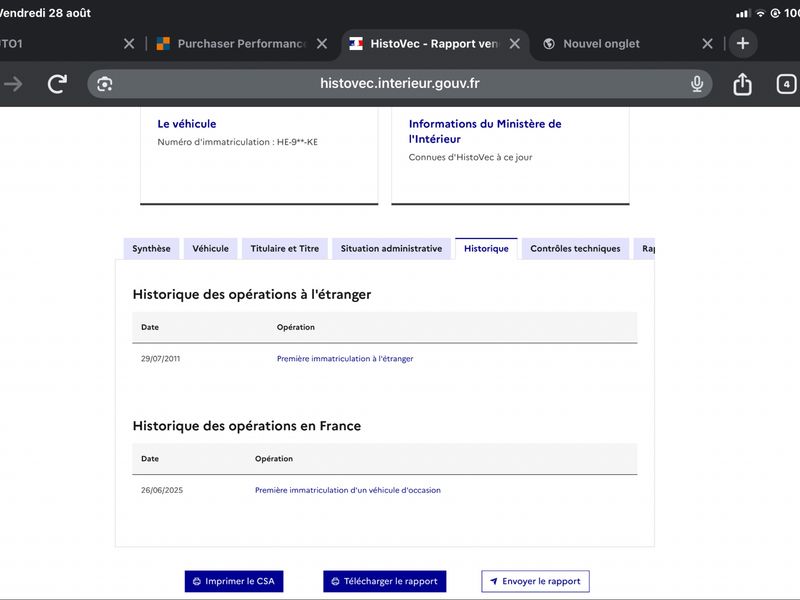800x600 pixels.
Task: Click Première immatriculation d'un véhicule d'occasion
Action: tap(347, 490)
